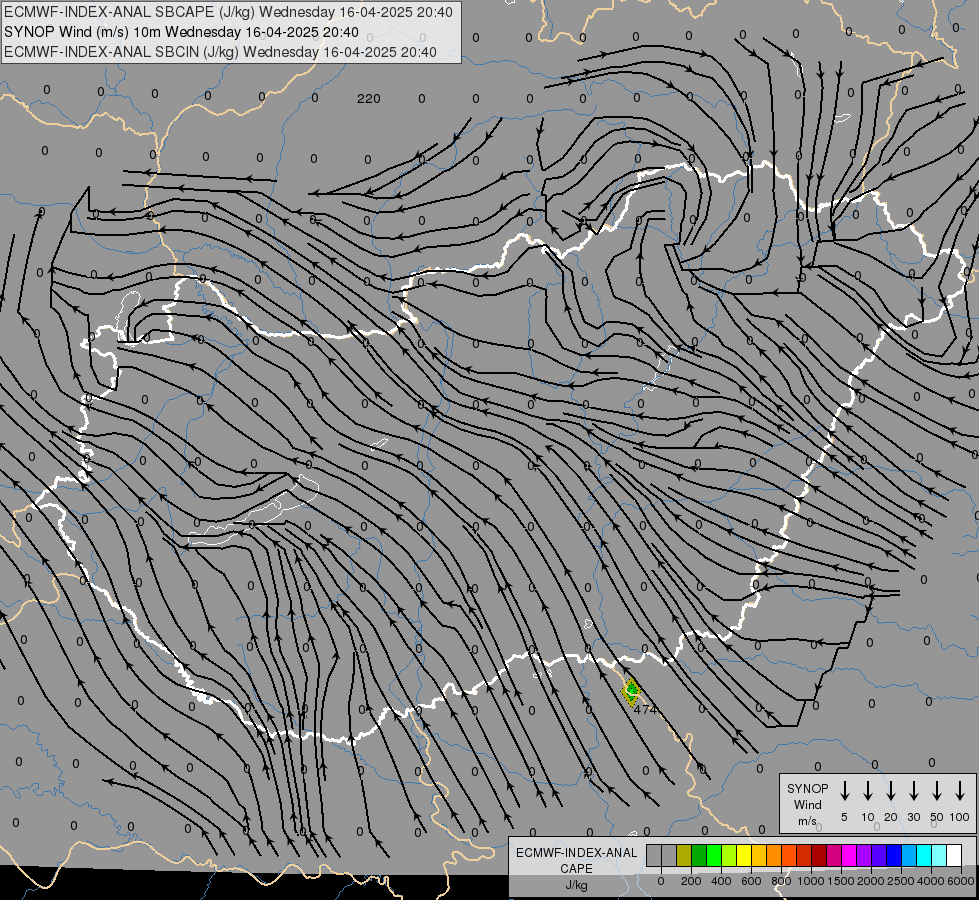
Task: Pick the pure blue swatch in the CAPE legend
Action: [x=895, y=855]
